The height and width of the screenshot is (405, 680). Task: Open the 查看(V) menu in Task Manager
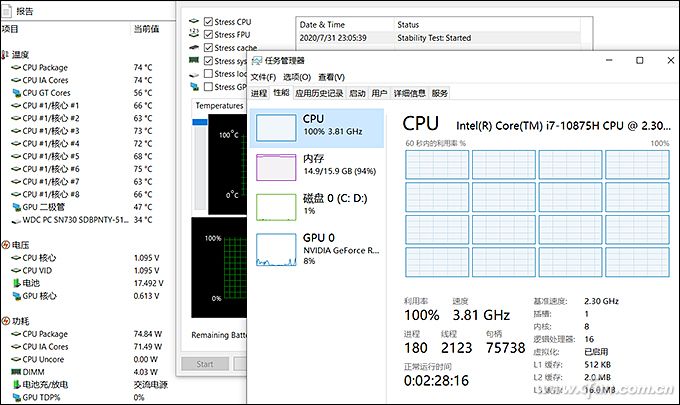331,77
